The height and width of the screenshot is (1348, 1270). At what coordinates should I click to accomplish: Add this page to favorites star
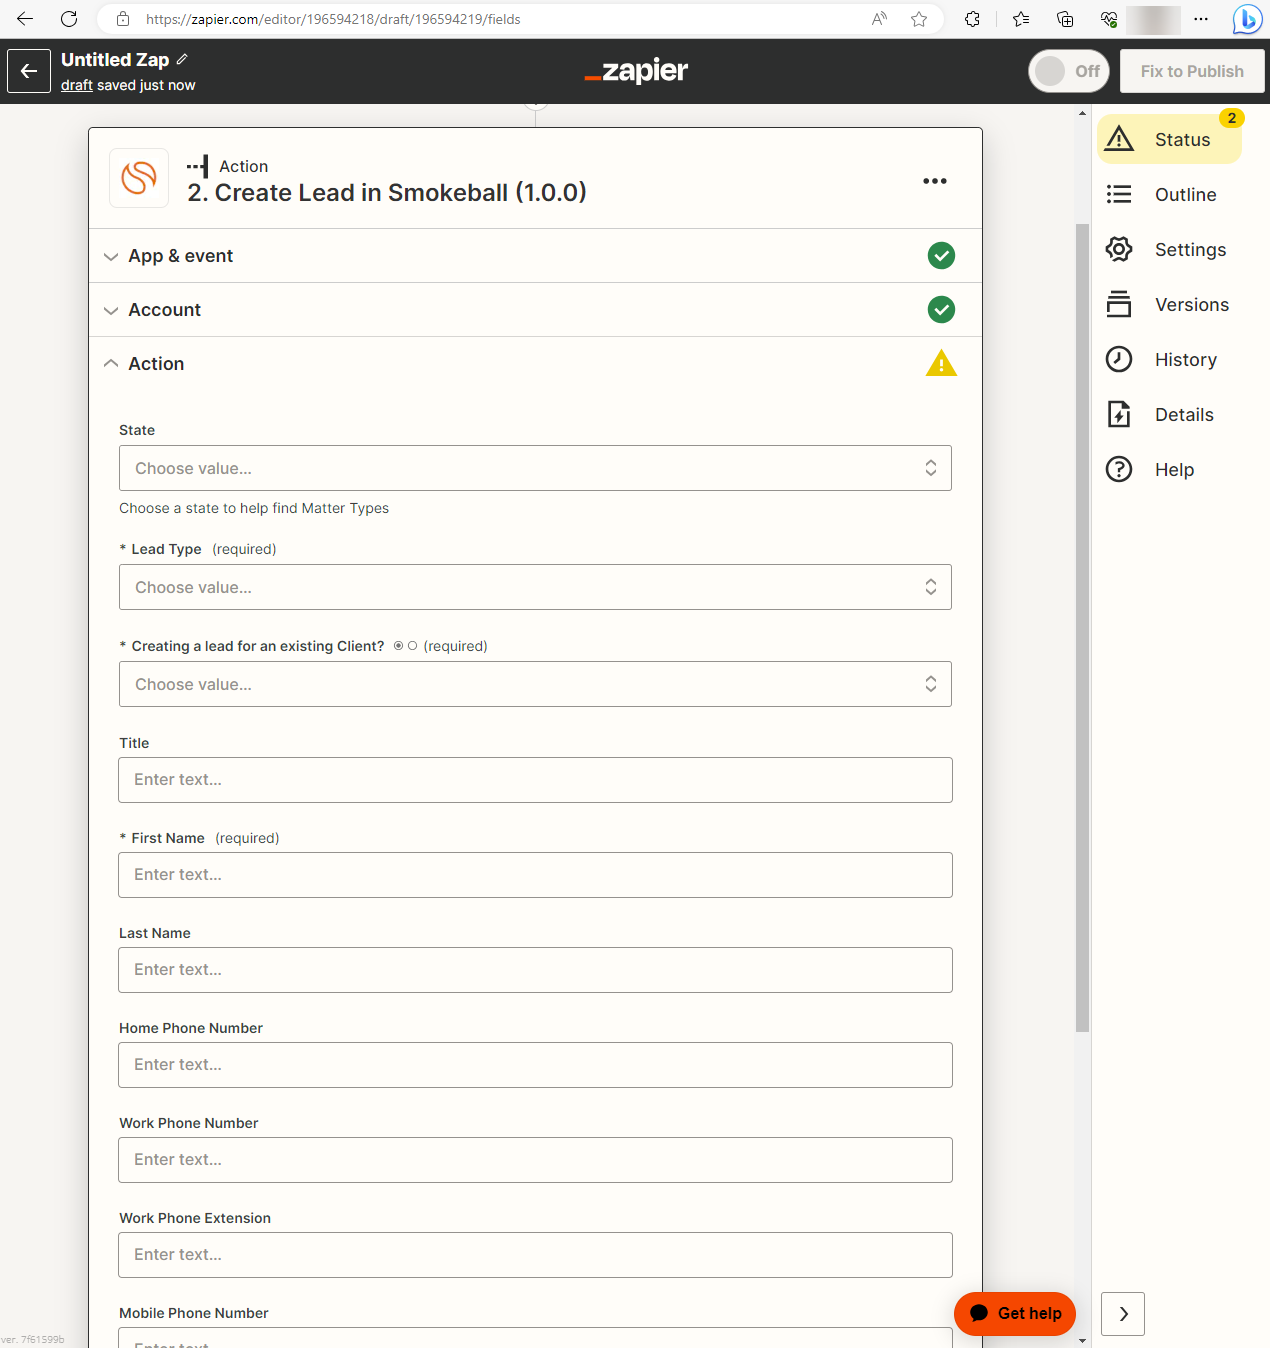919,19
